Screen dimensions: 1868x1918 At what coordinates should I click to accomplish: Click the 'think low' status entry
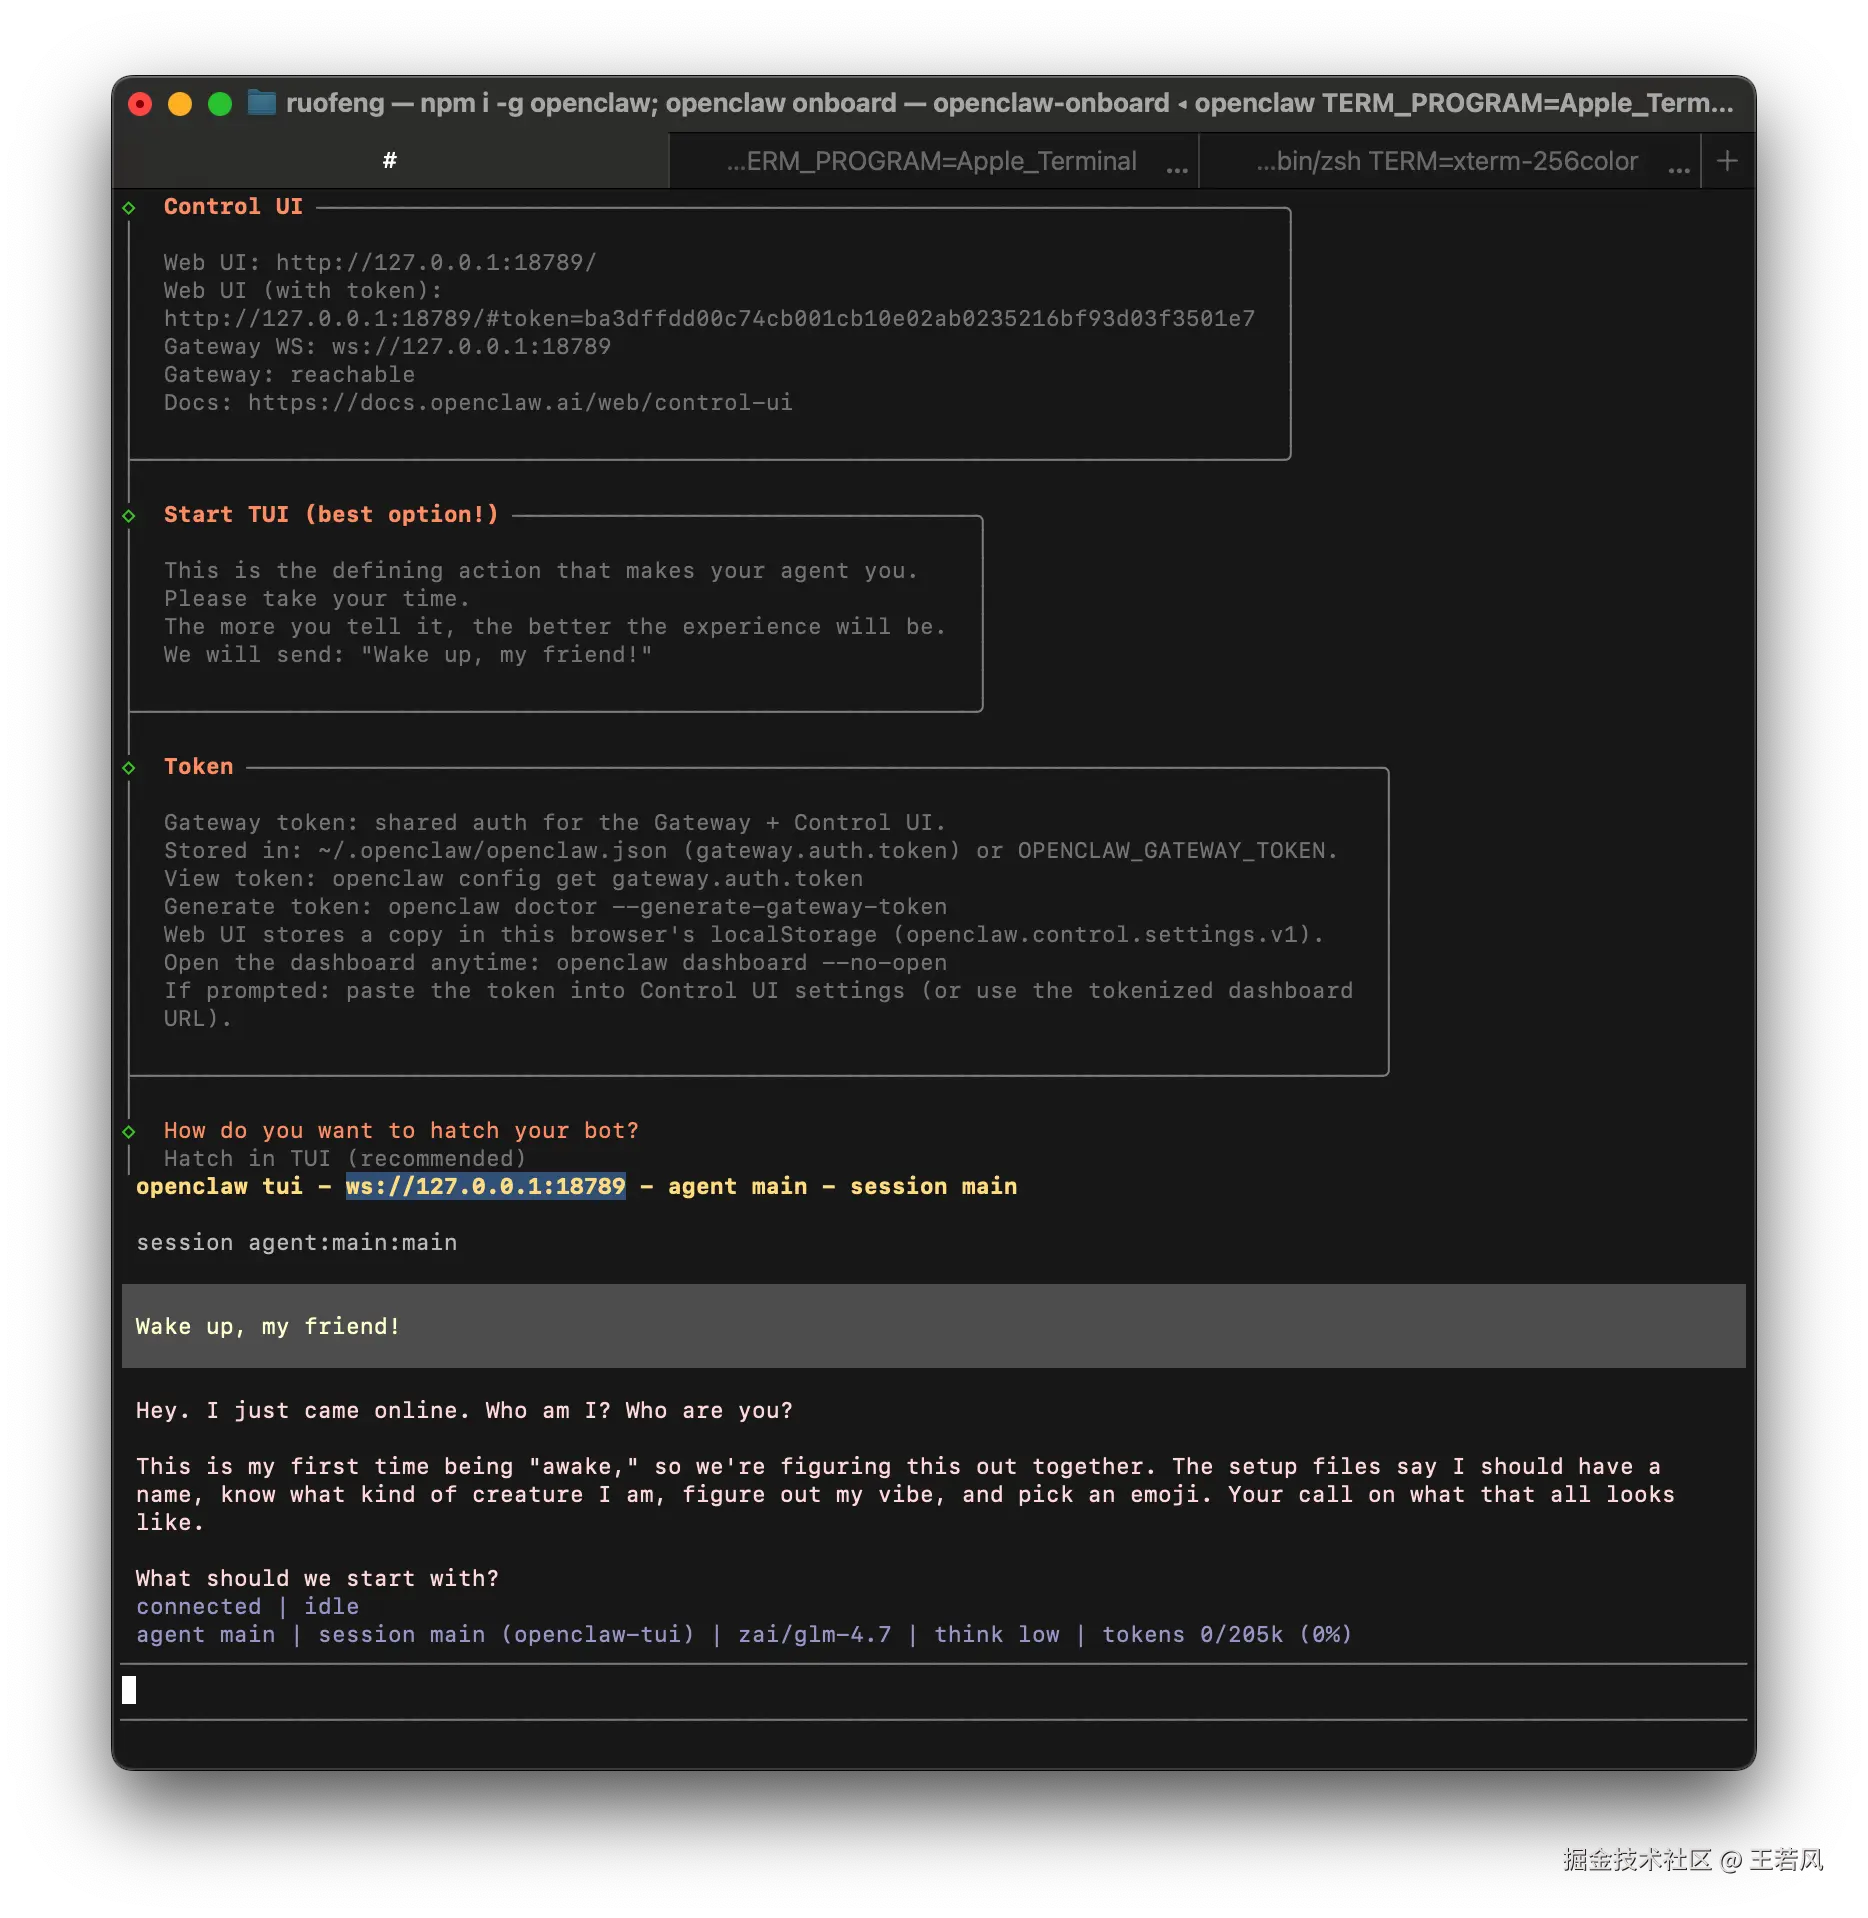click(996, 1634)
